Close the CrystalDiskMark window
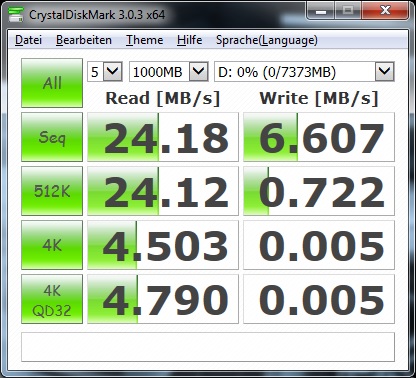This screenshot has height=378, width=416. coord(385,11)
